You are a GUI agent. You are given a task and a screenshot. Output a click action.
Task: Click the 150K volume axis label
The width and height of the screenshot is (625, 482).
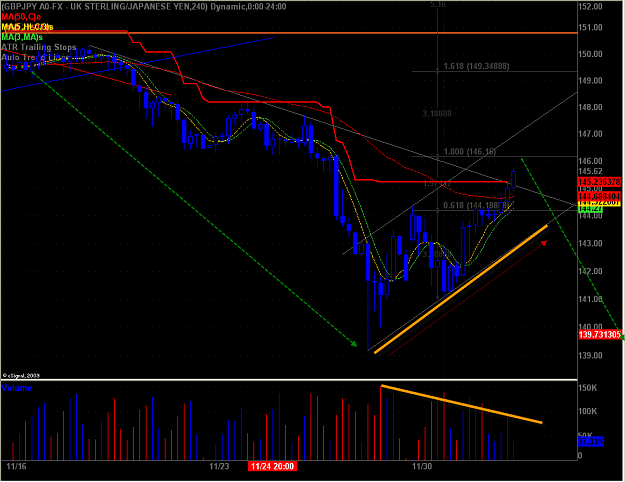[x=588, y=388]
